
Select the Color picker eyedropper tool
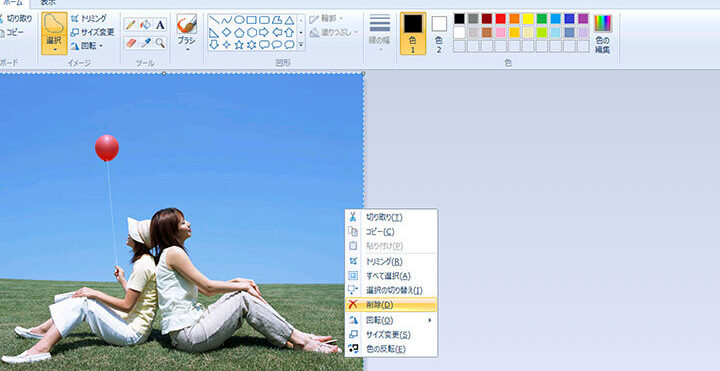coord(146,43)
